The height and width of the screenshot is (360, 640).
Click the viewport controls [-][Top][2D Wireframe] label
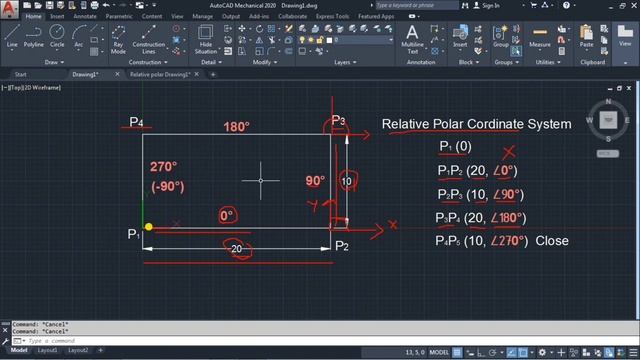31,87
